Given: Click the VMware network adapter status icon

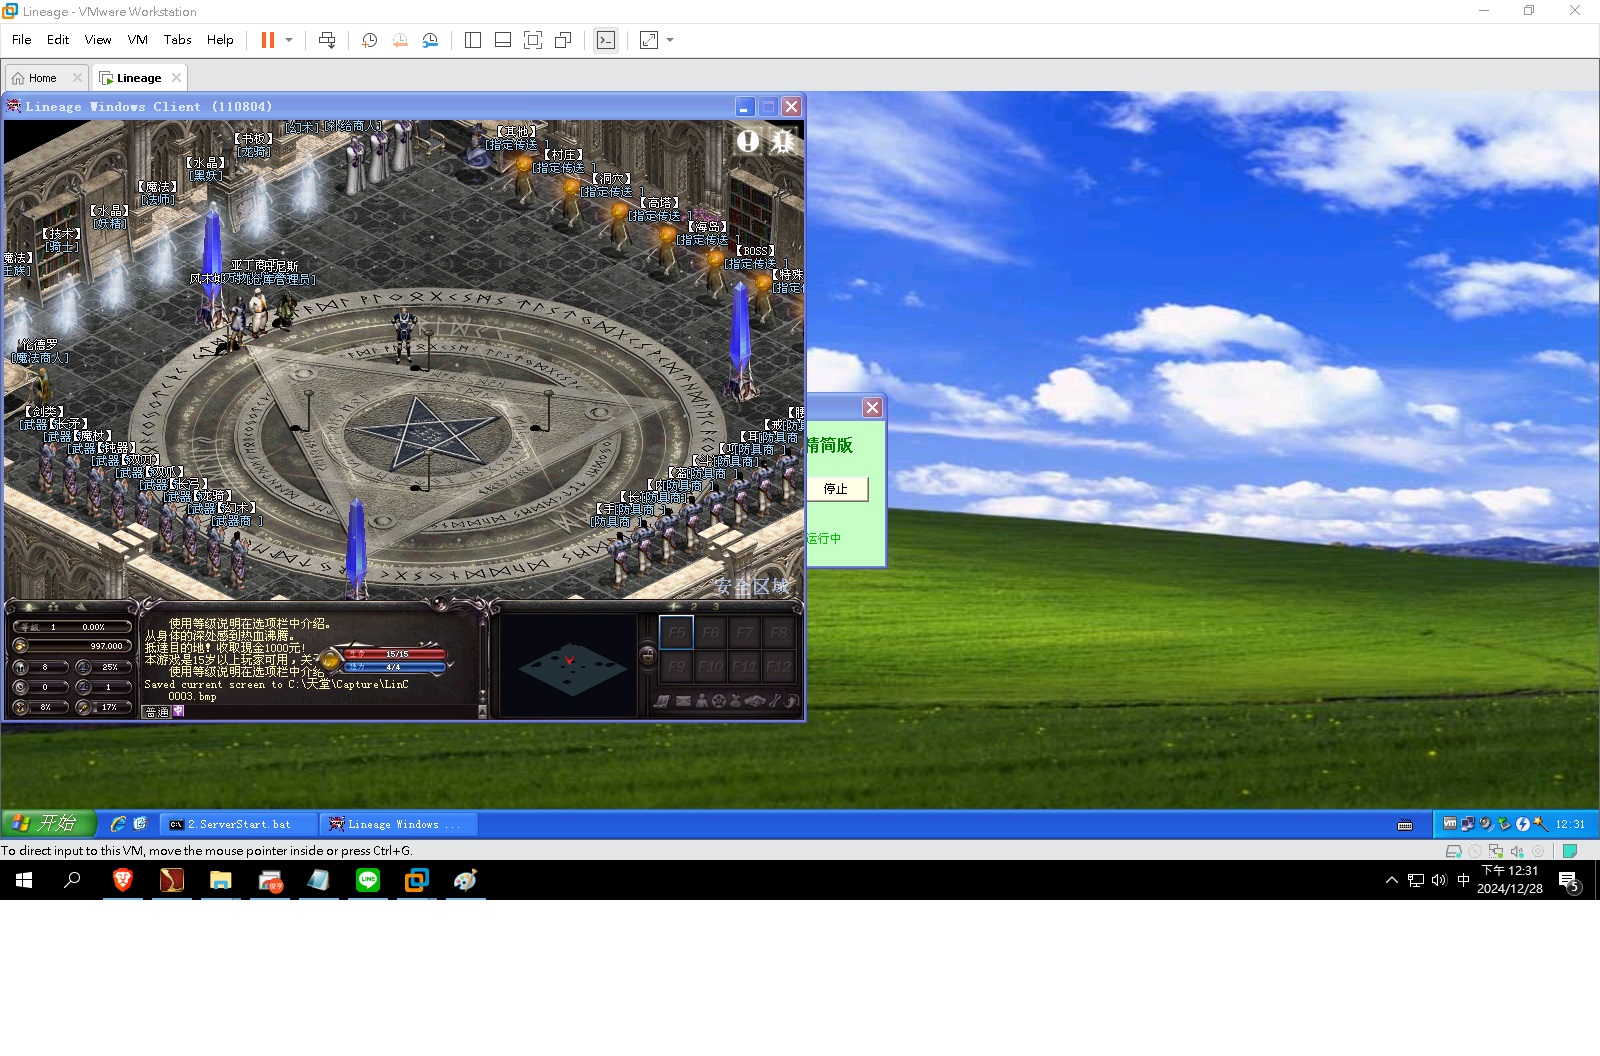Looking at the screenshot, I should [x=1496, y=851].
